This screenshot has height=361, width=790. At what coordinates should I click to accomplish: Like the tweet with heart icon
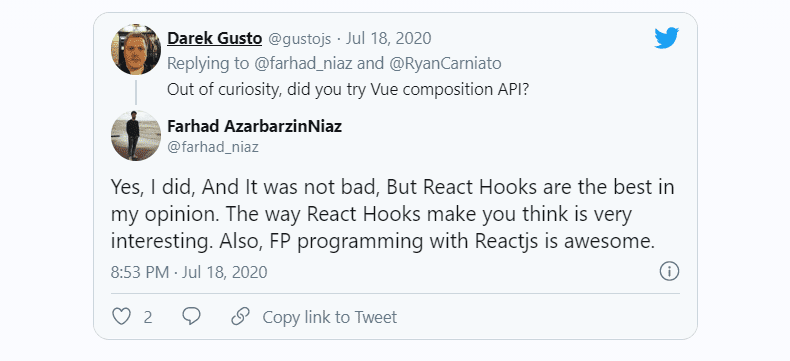121,317
